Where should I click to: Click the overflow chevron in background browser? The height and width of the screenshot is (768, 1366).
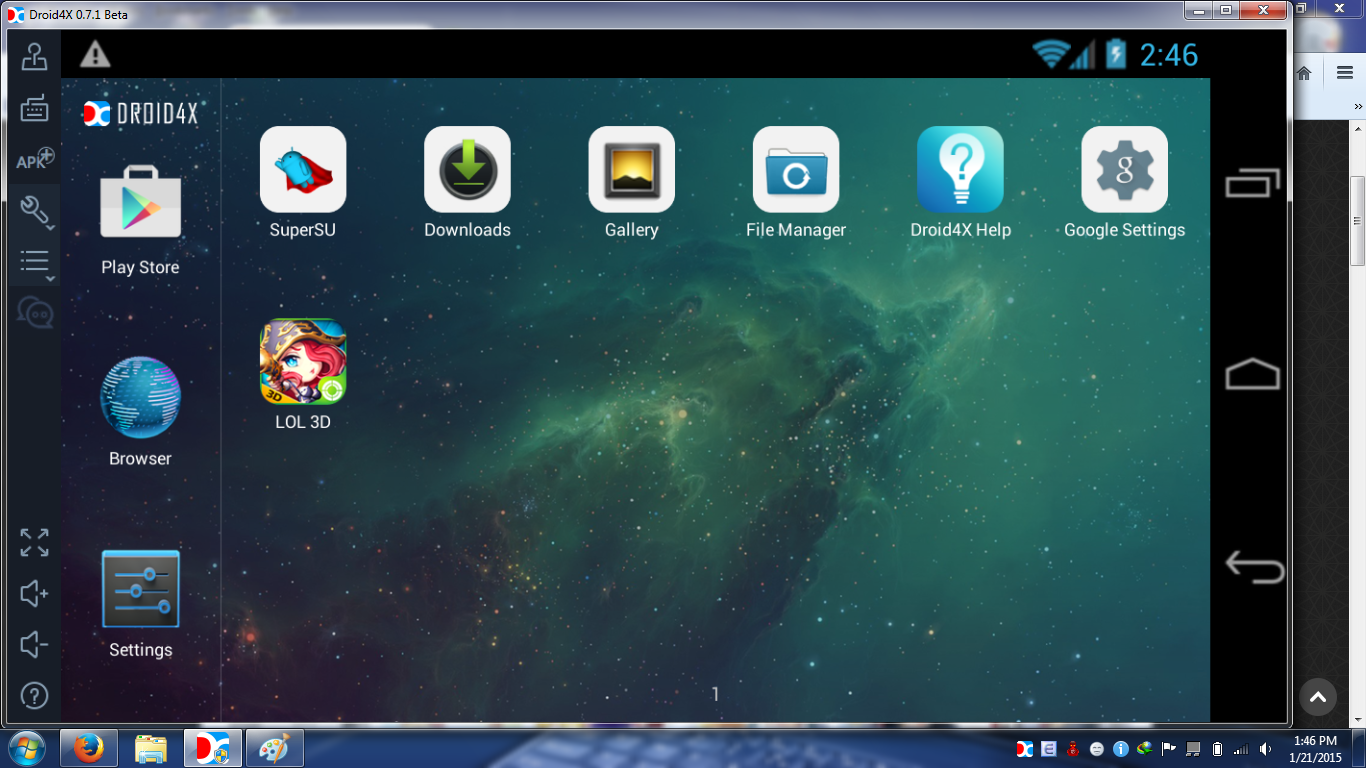1359,106
